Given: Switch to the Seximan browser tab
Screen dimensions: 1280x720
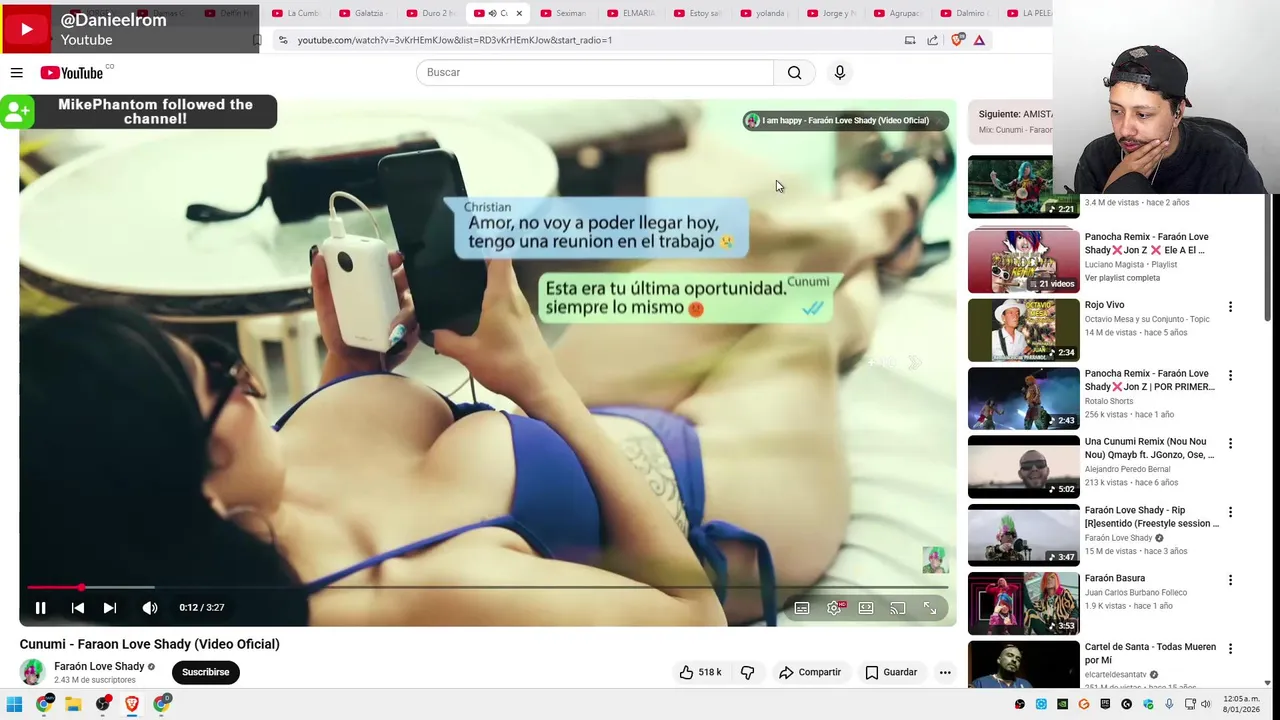Looking at the screenshot, I should (x=565, y=13).
